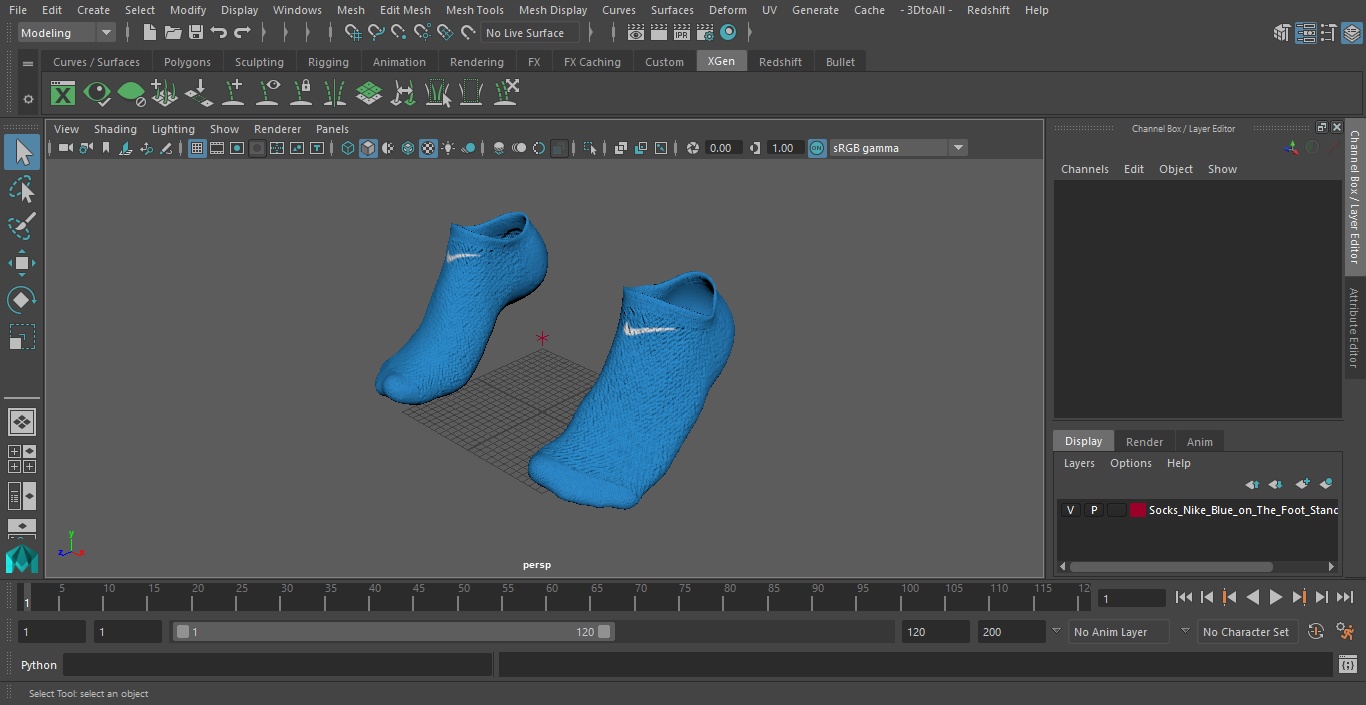Click the XGen delete guides X icon
Viewport: 1366px width, 705px height.
(x=506, y=94)
